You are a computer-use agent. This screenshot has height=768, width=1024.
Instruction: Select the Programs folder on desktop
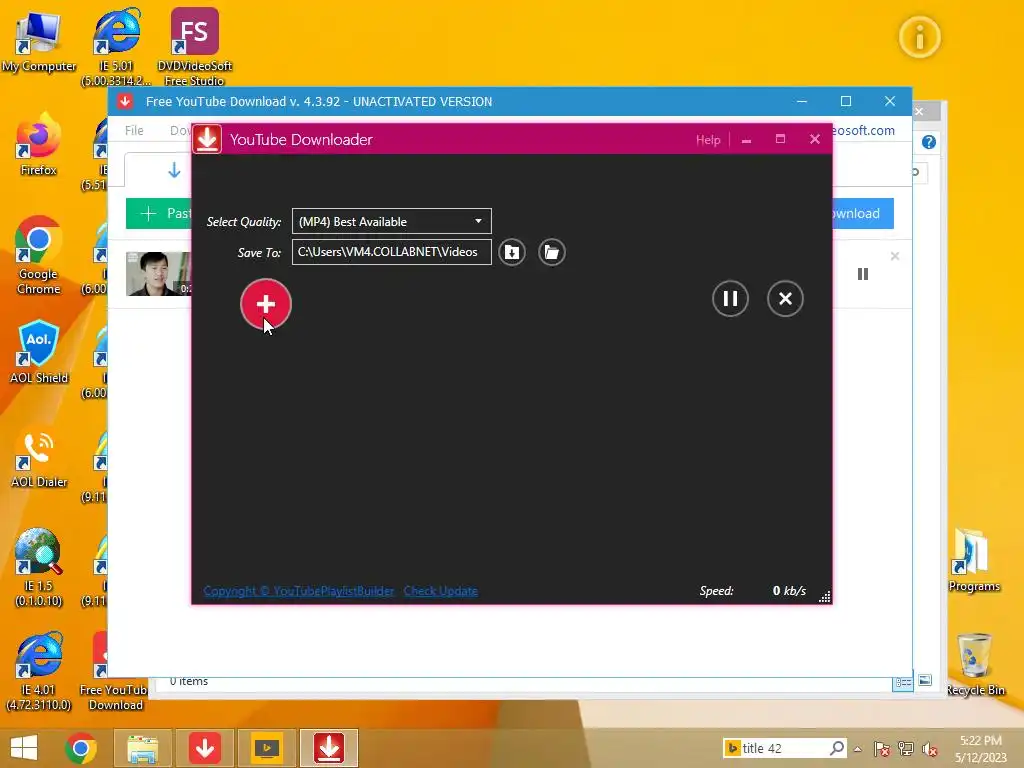974,562
